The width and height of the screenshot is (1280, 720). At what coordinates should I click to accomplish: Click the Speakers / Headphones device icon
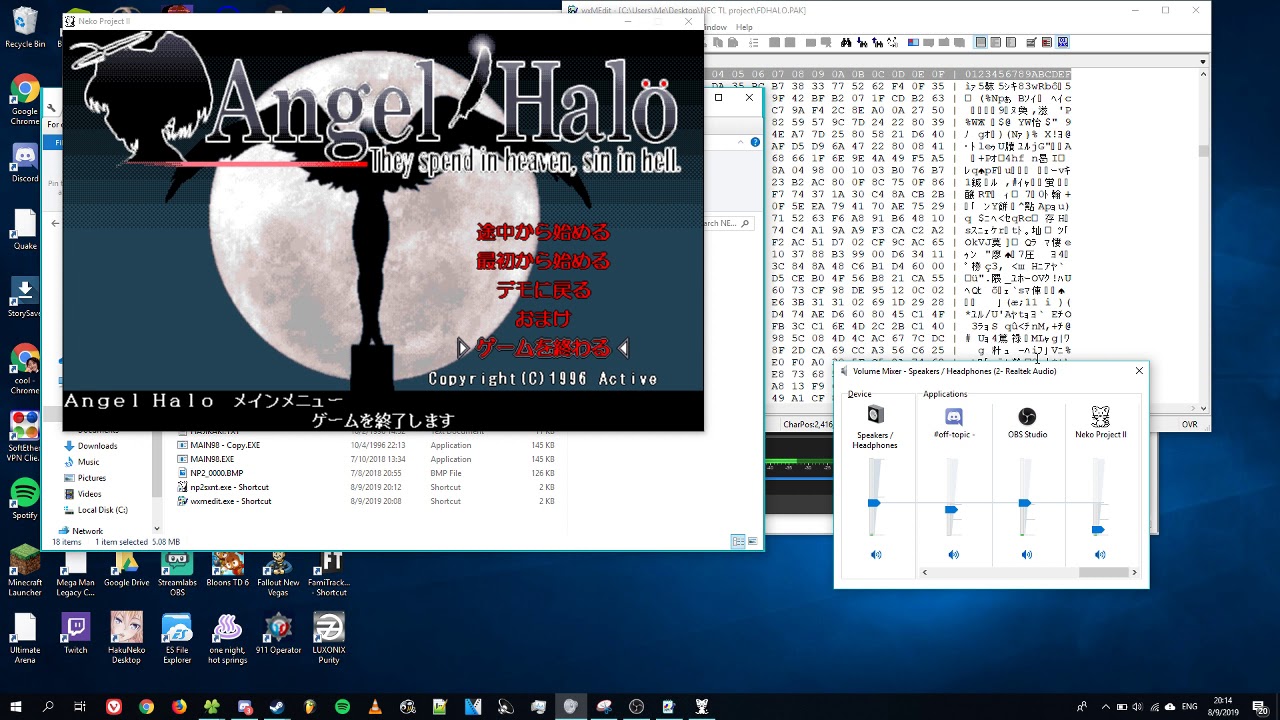coord(875,415)
